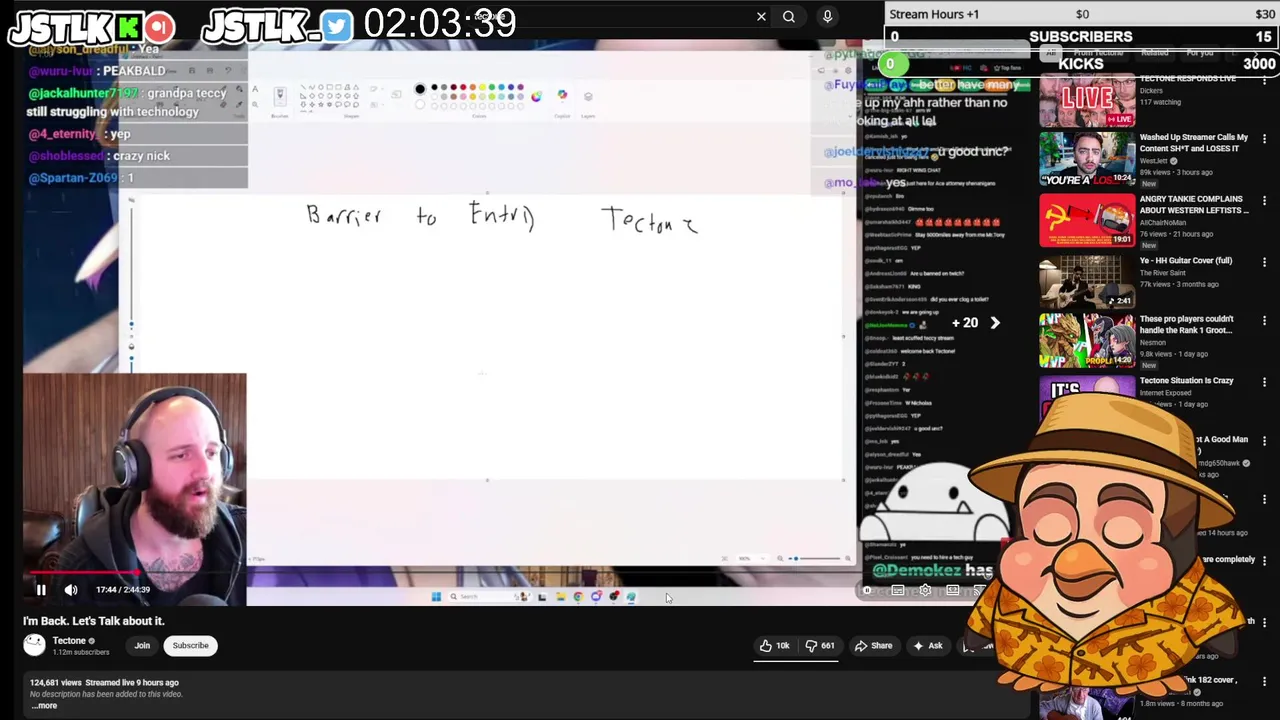Open the Copilot button in Paint's toolbar

pyautogui.click(x=562, y=96)
